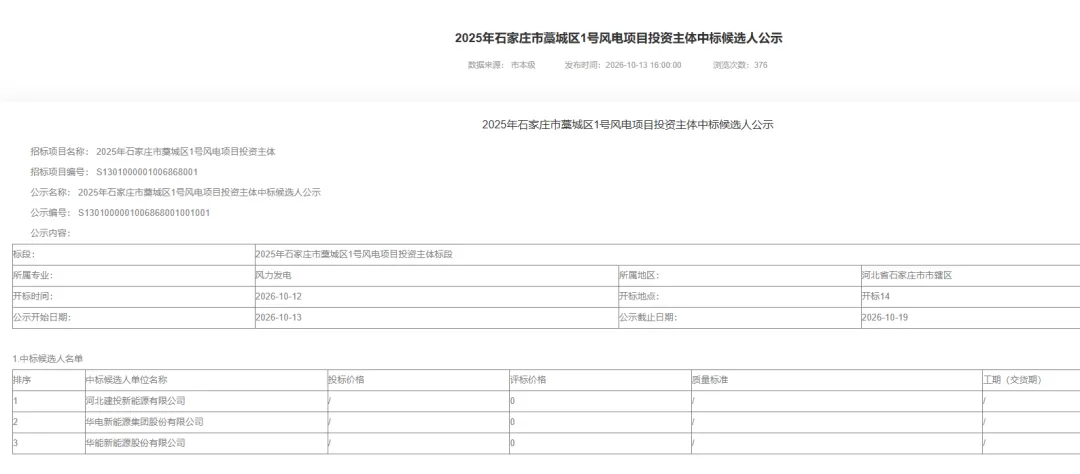Click the 中标候选人单位名称 column header
Image resolution: width=1080 pixels, height=474 pixels.
[x=206, y=380]
